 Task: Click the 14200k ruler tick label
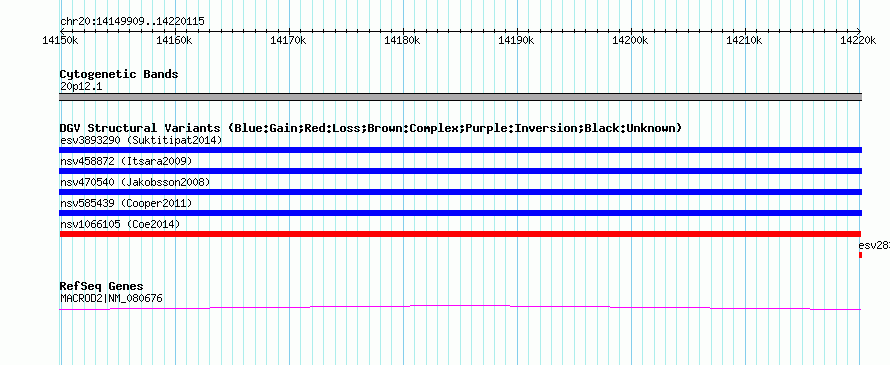pyautogui.click(x=631, y=40)
